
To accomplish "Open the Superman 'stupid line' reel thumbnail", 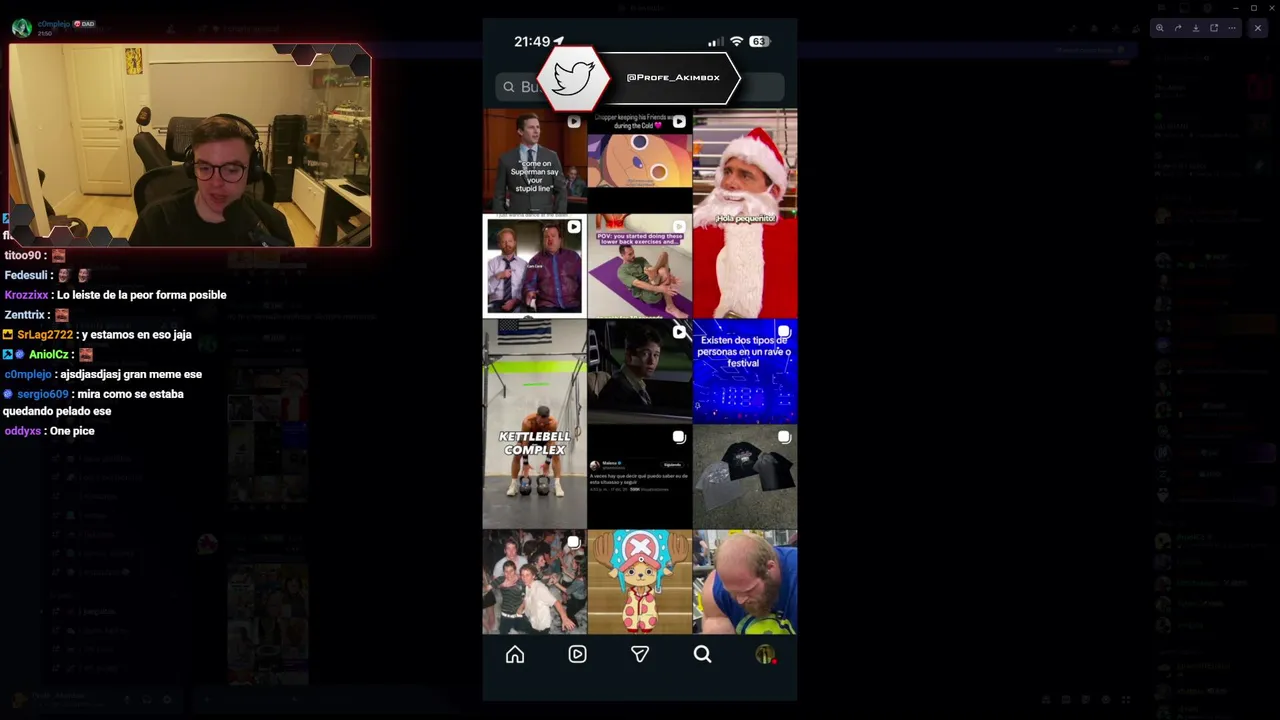I will click(534, 160).
